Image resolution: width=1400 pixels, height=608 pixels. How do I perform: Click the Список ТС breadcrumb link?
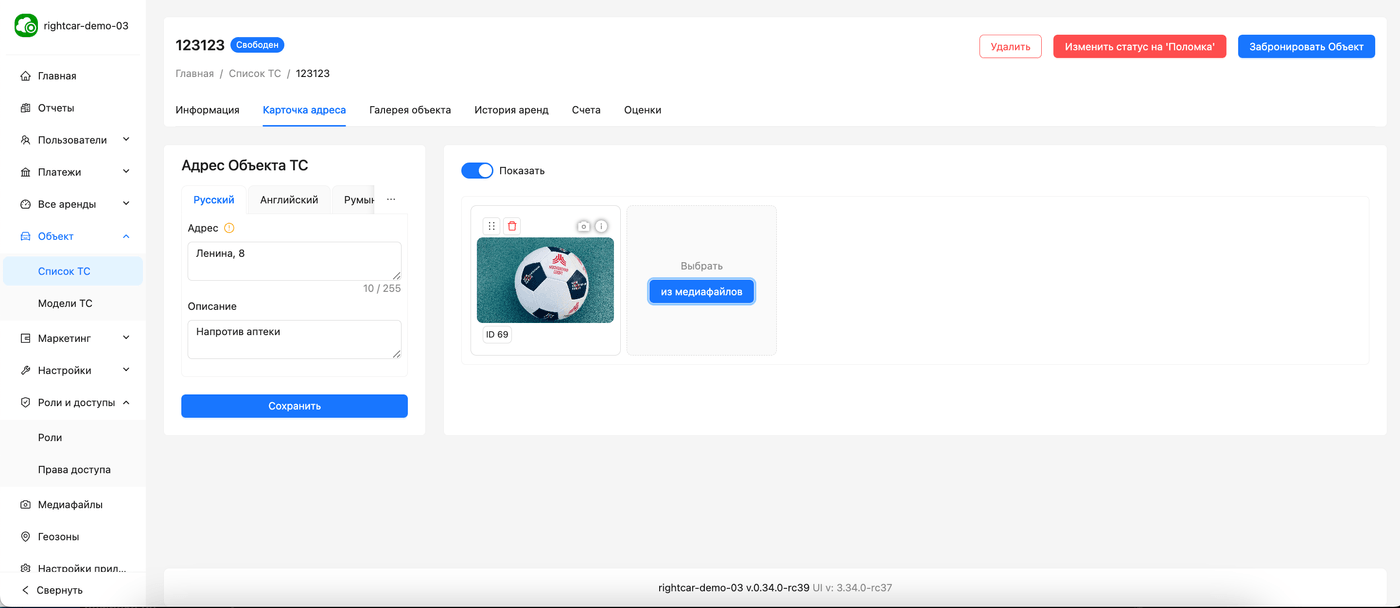pyautogui.click(x=254, y=74)
